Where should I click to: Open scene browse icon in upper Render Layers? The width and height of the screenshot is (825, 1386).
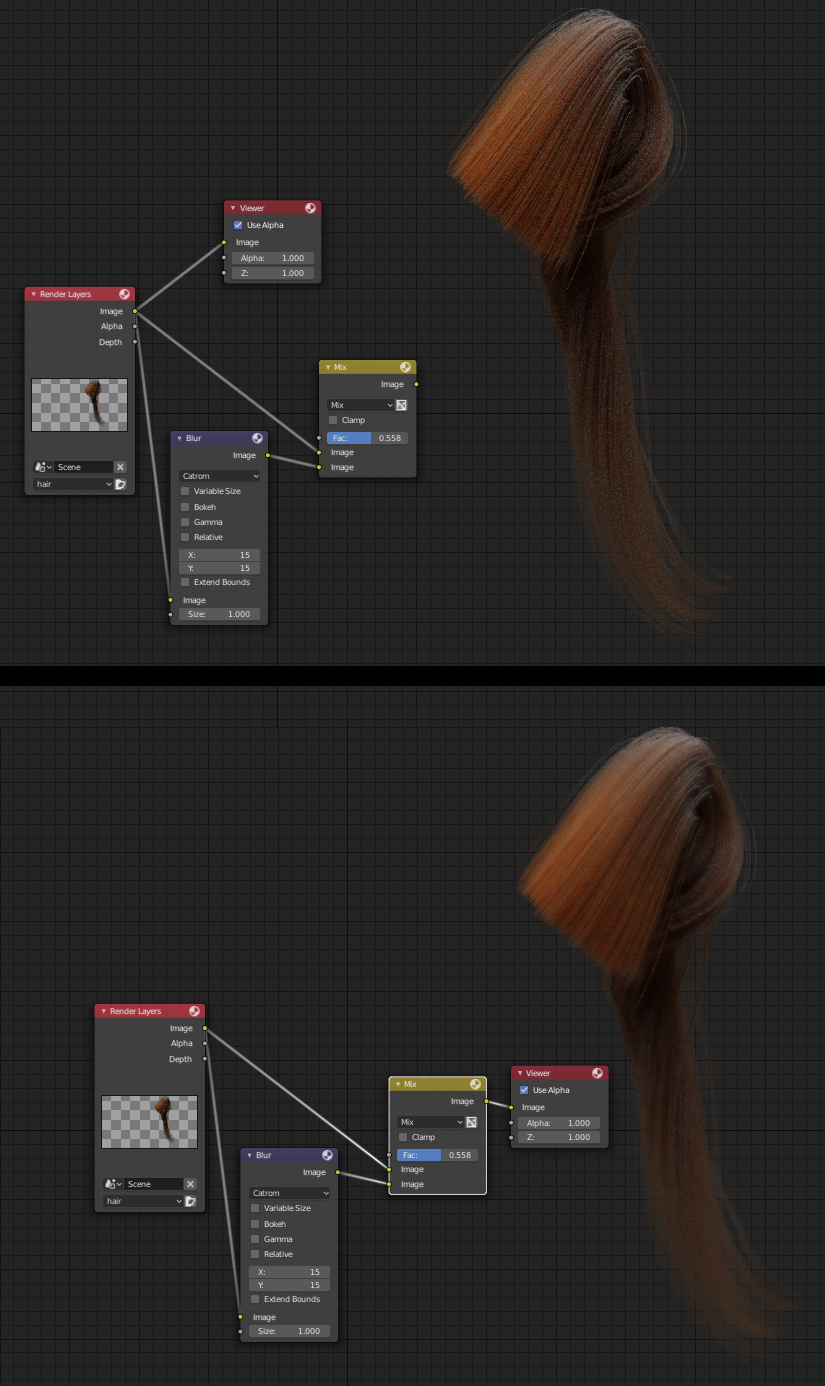[43, 467]
